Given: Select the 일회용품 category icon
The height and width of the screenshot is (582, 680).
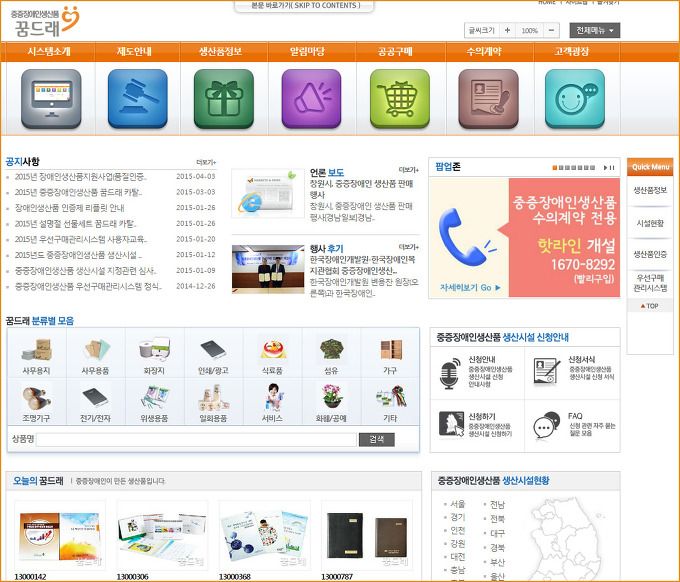Looking at the screenshot, I should (x=213, y=399).
